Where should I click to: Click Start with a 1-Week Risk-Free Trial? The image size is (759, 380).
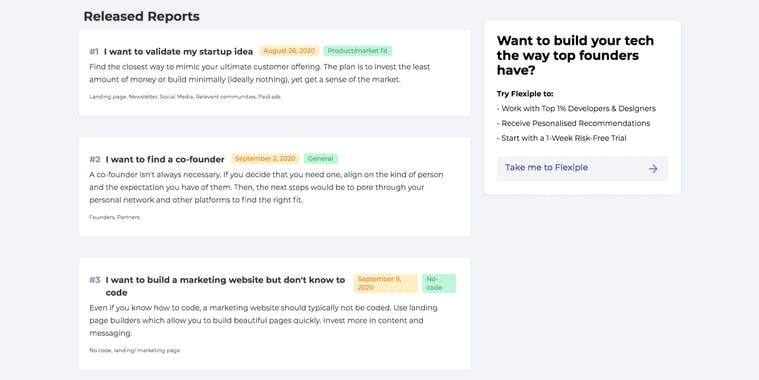click(562, 138)
